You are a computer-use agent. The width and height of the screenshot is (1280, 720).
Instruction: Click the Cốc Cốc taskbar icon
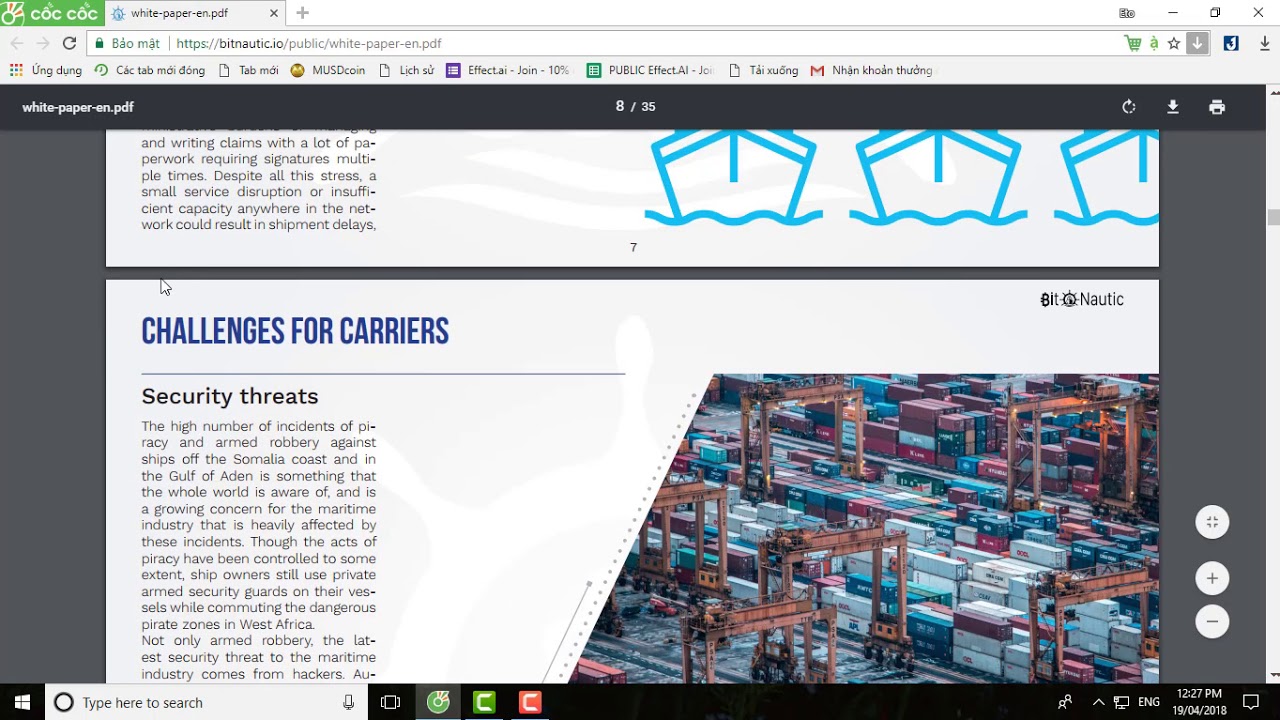tap(438, 702)
